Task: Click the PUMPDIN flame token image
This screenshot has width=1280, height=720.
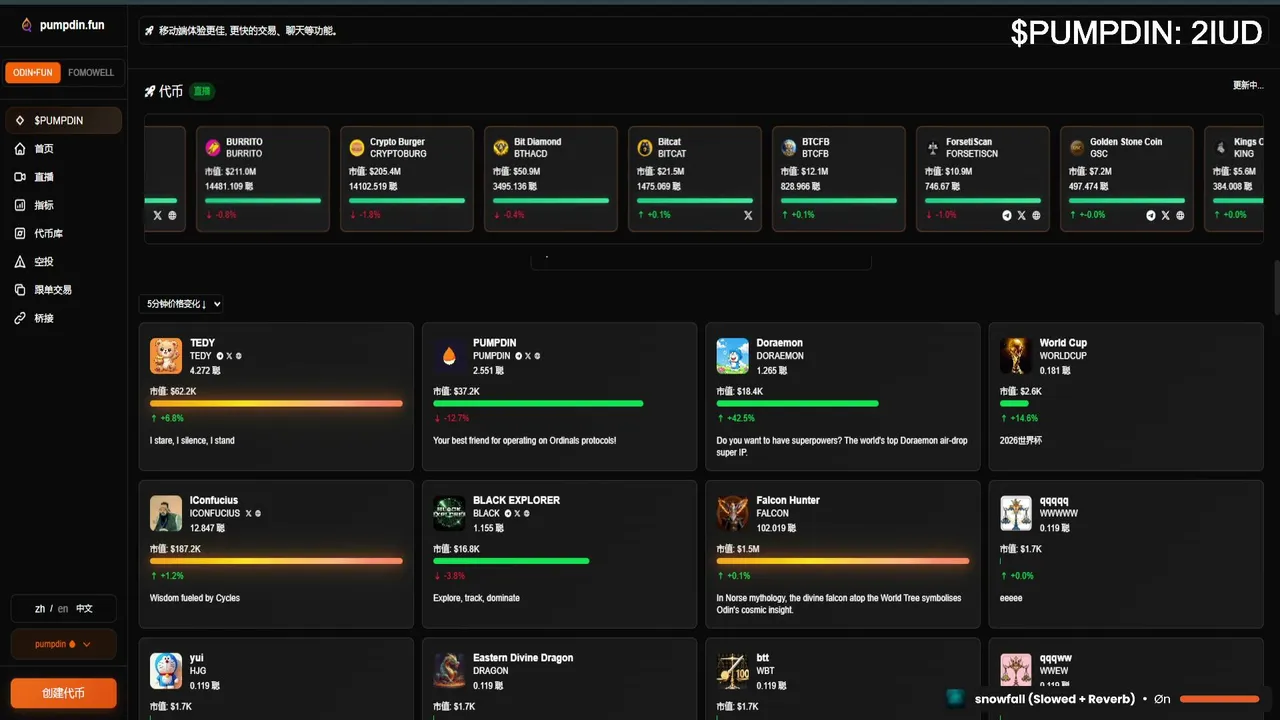Action: (x=449, y=356)
